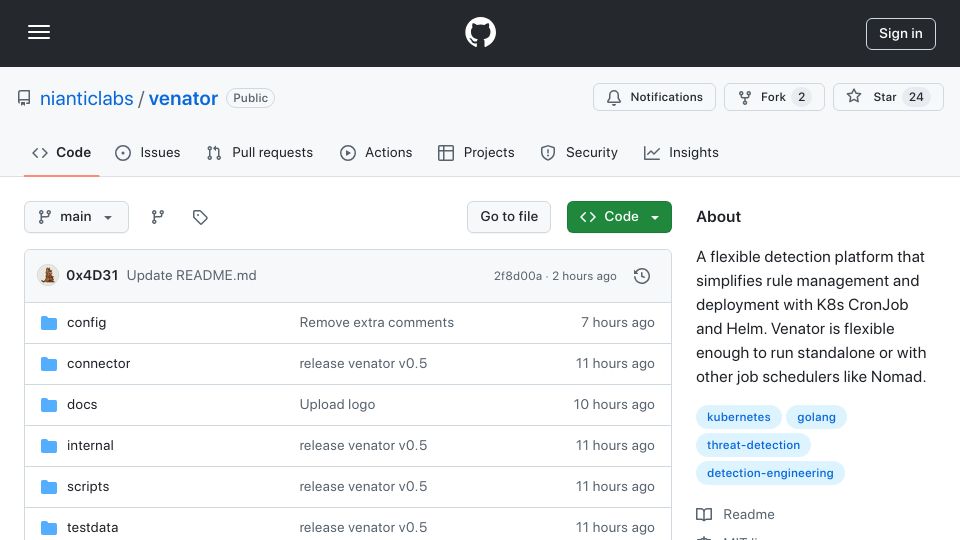
Task: Open the hamburger navigation menu
Action: pos(39,32)
